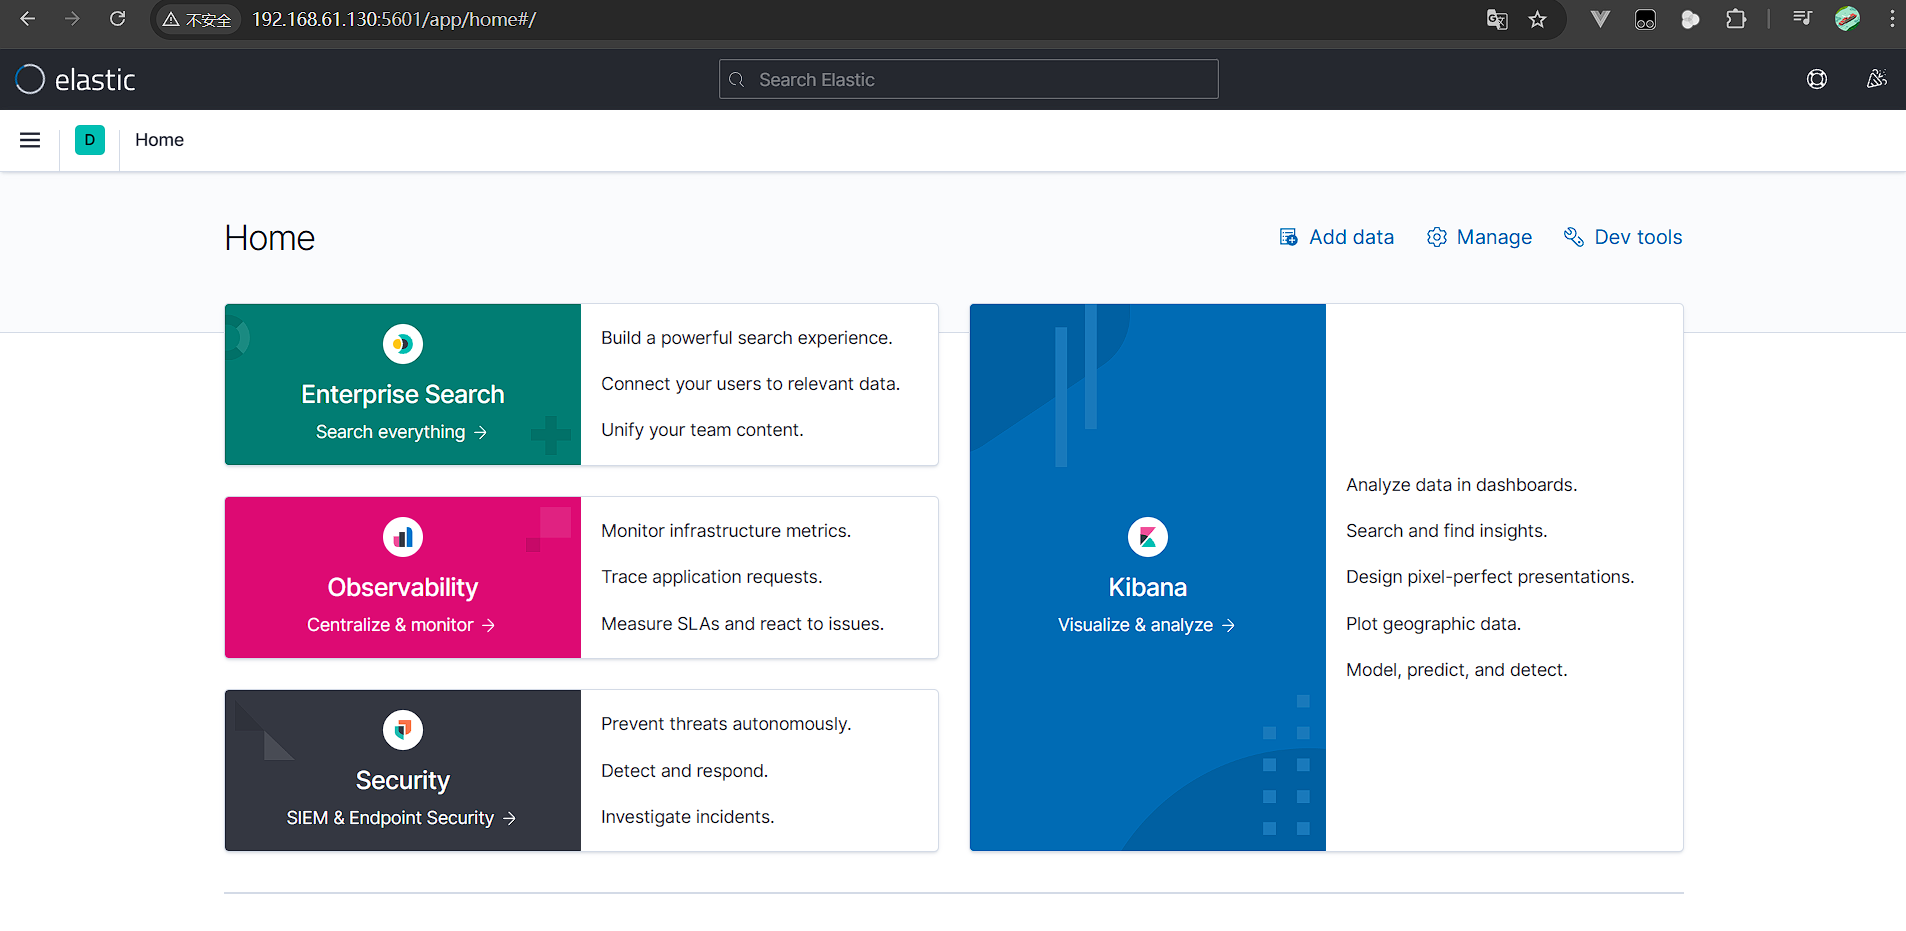Open the Add data link
This screenshot has width=1906, height=931.
[x=1337, y=237]
